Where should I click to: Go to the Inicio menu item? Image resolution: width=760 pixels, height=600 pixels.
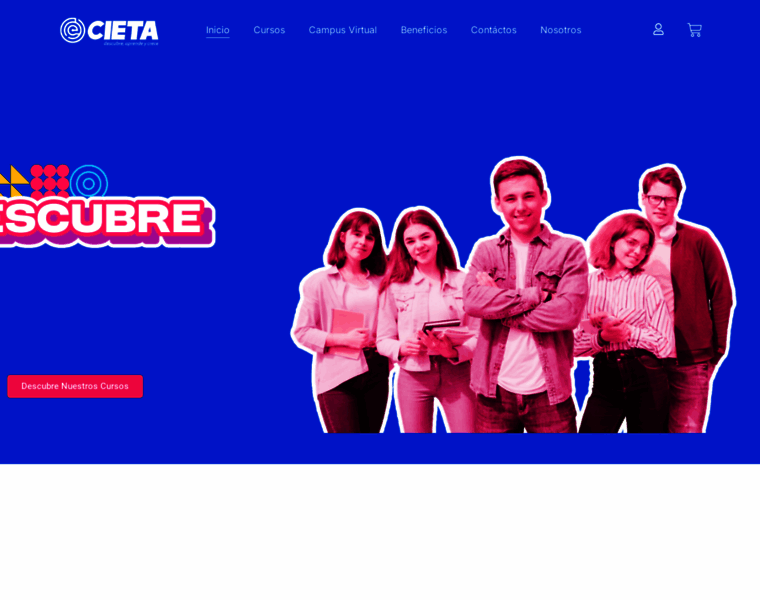(218, 30)
